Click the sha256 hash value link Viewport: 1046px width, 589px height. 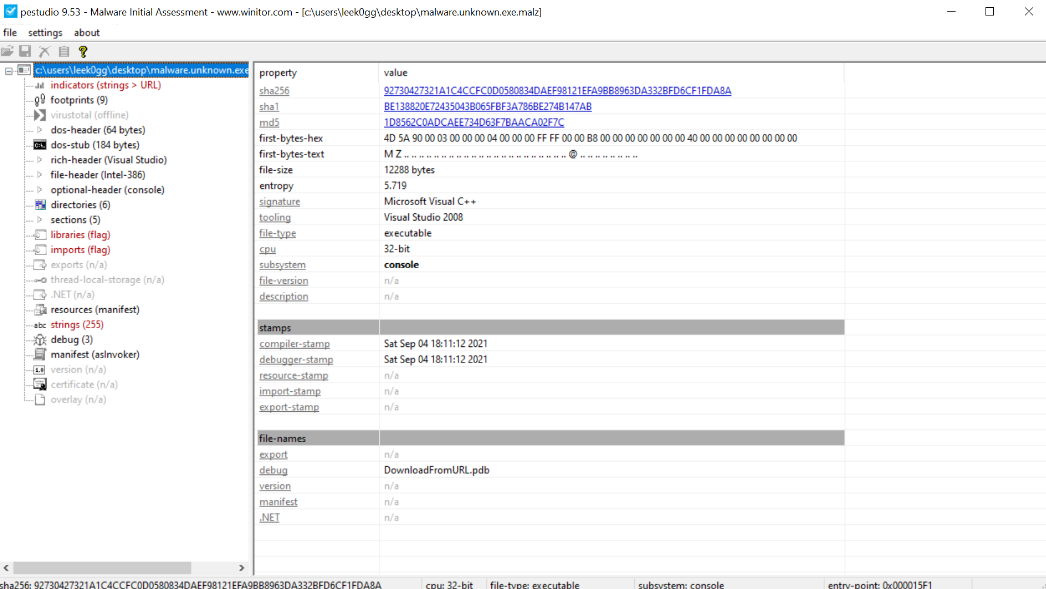(x=557, y=90)
